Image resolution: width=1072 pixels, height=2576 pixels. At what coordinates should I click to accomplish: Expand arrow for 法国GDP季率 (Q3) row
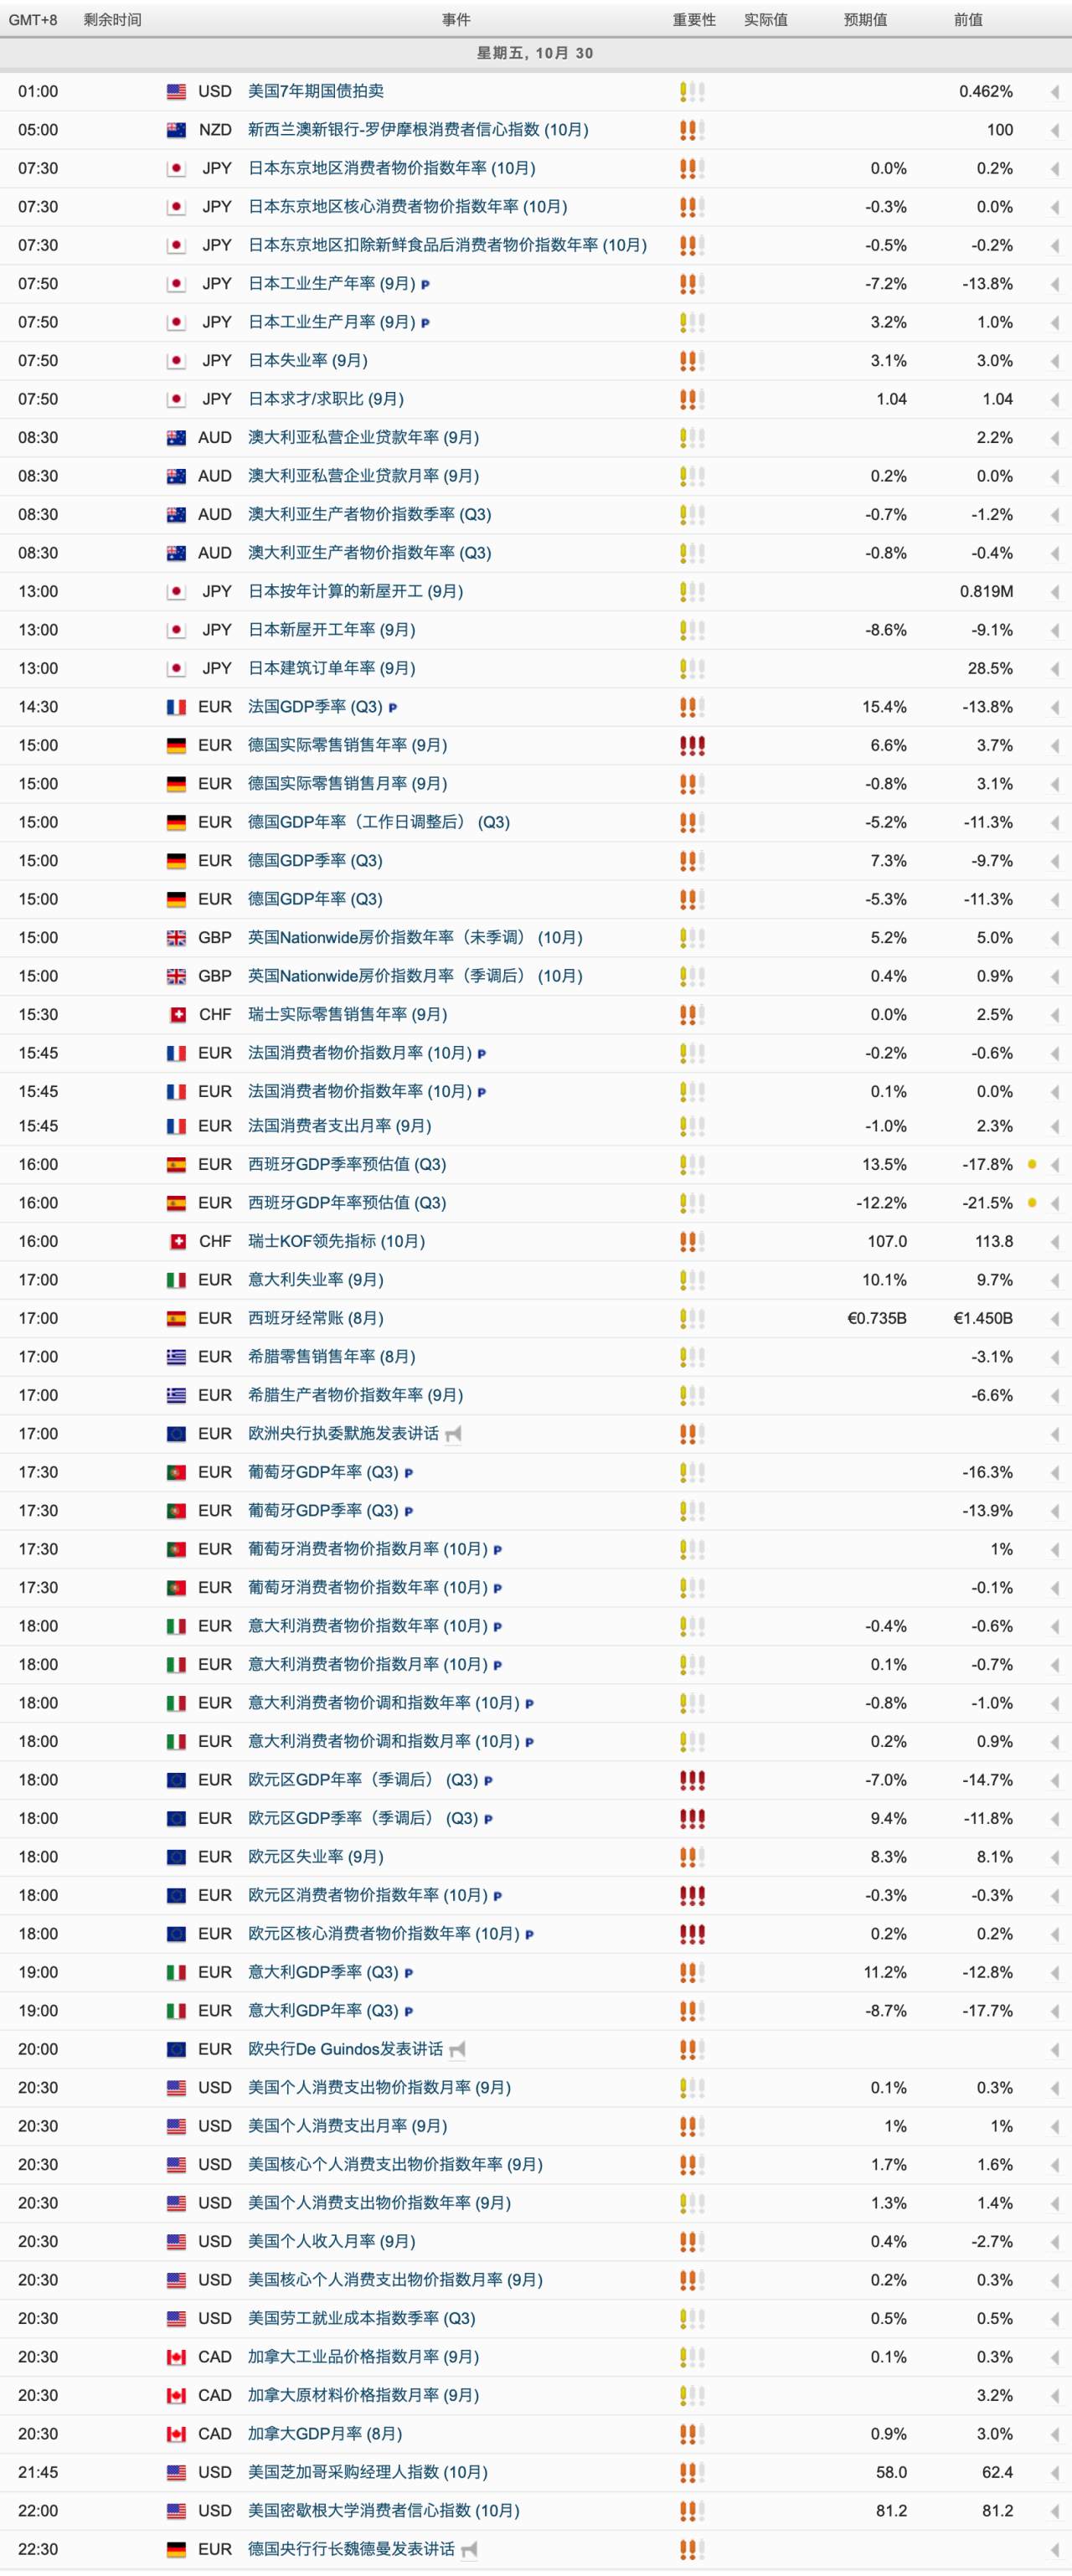1055,707
